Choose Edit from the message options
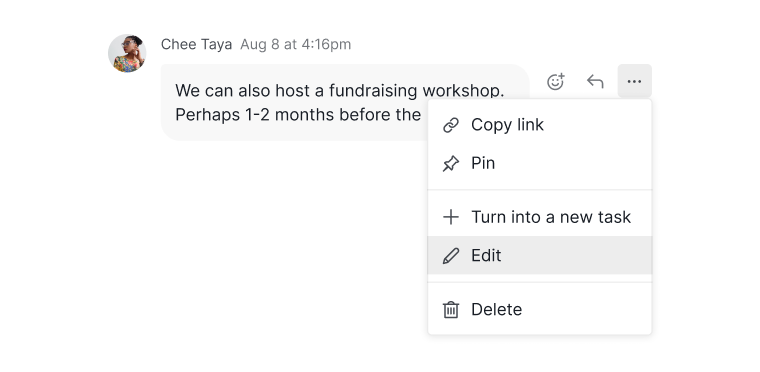The image size is (760, 372). coord(539,256)
